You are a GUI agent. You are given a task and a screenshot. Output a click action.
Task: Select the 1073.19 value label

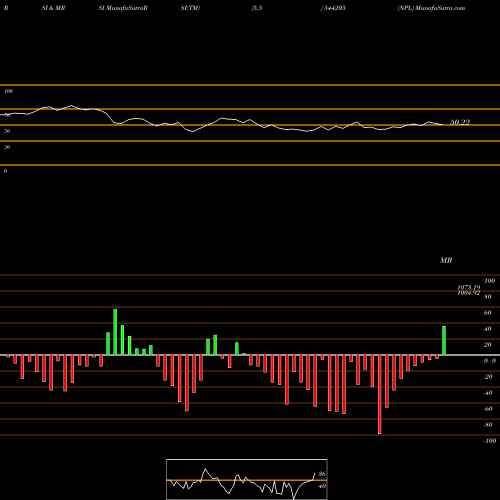pos(469,287)
